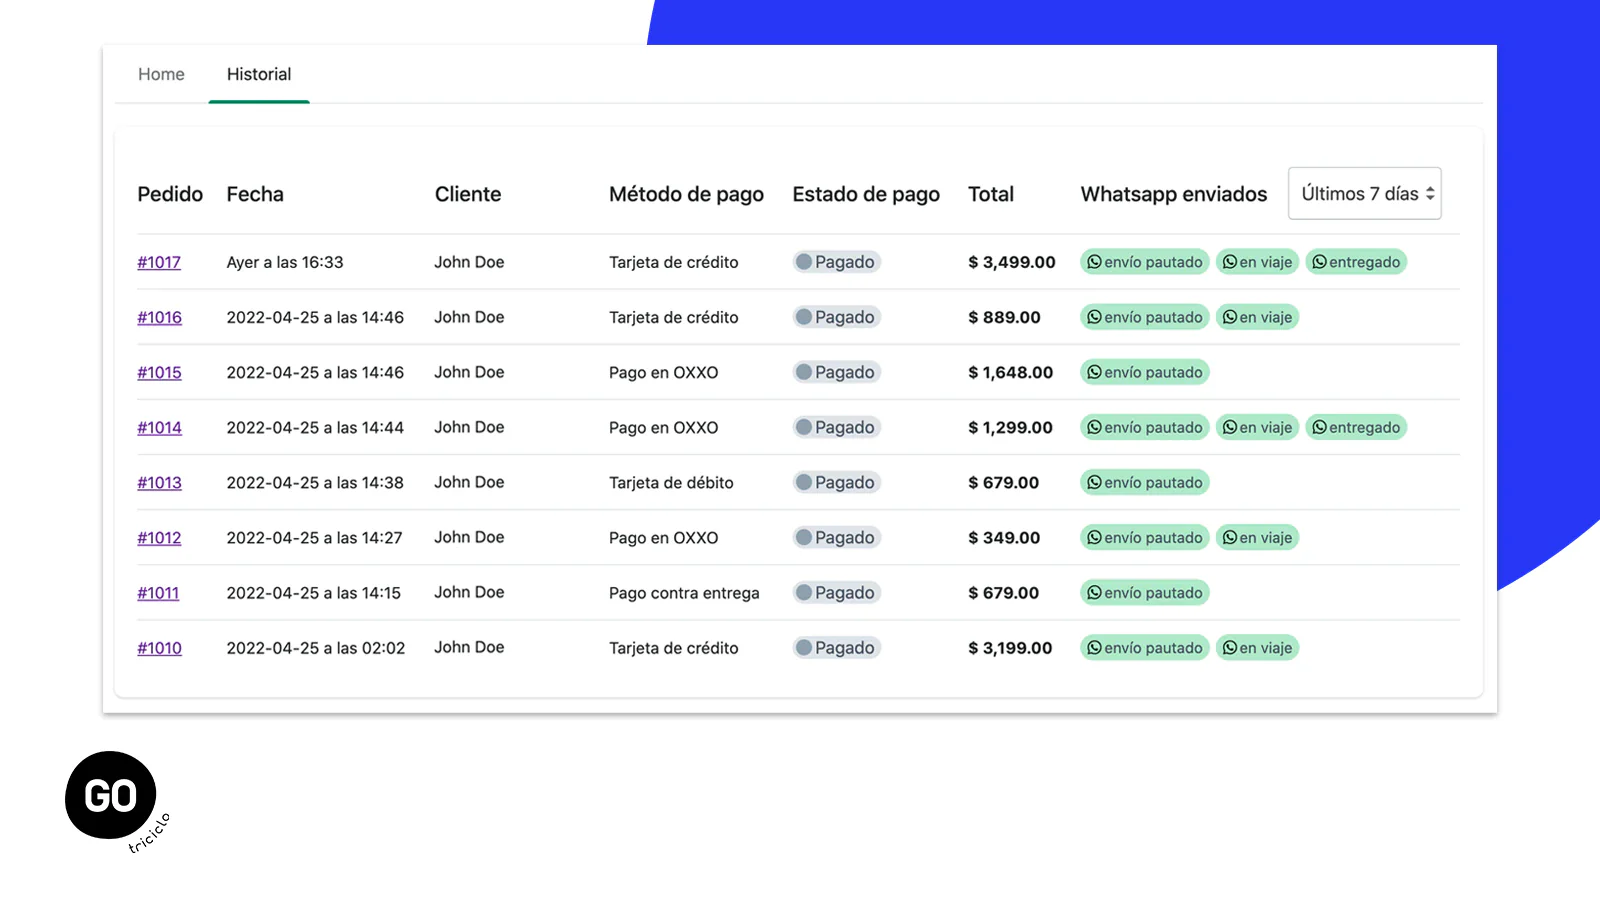Screen dimensions: 1600x900
Task: Open order #1017 link
Action: [159, 262]
